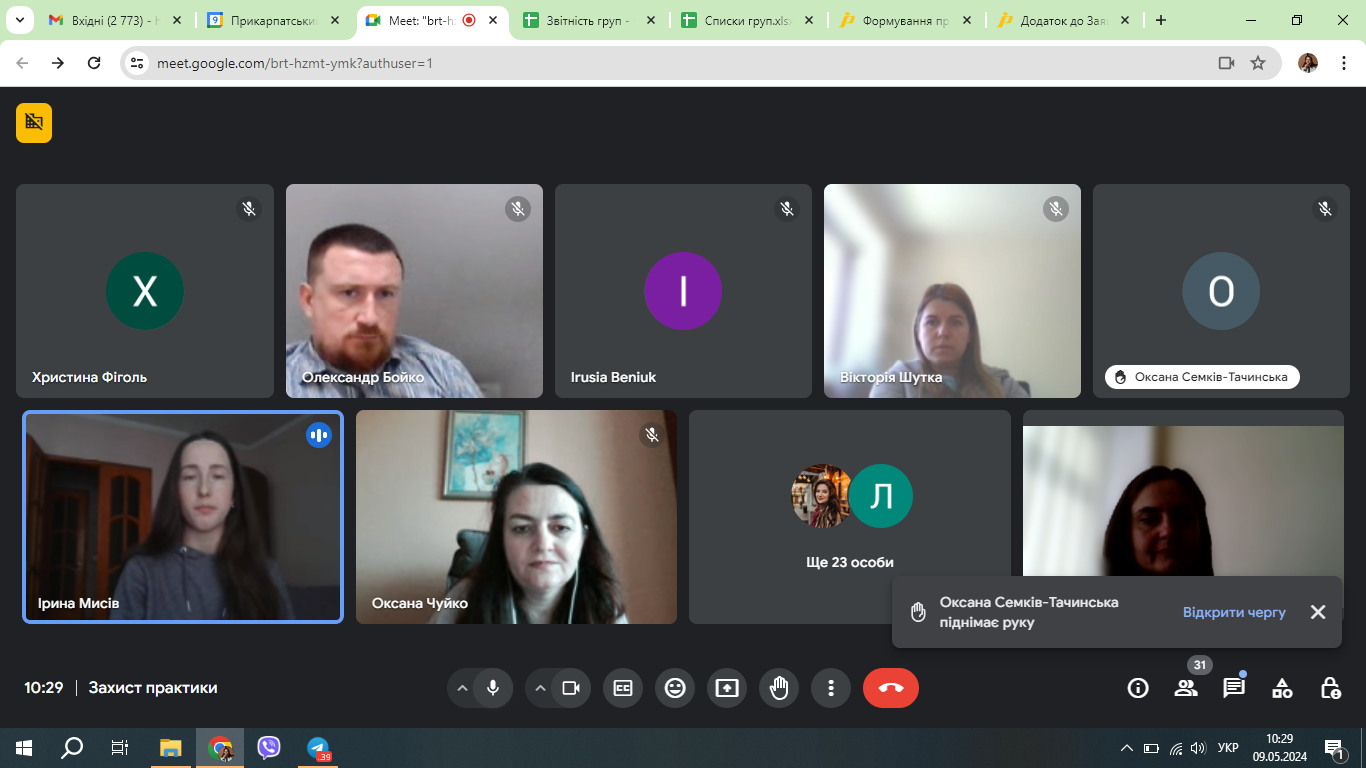
Task: Open the activities shapes icon
Action: (x=1282, y=688)
